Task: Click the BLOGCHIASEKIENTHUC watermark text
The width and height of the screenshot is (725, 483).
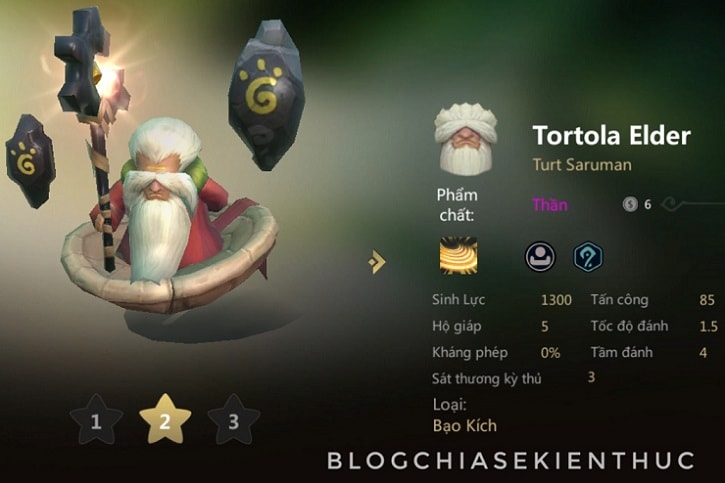Action: coord(511,460)
